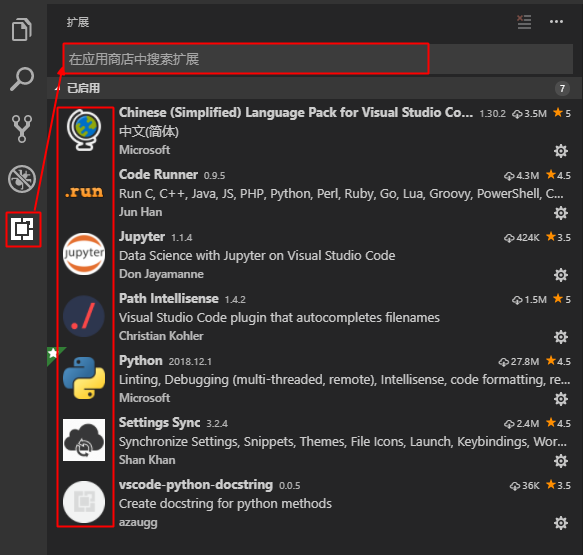Open the Python extension title

[141, 361]
